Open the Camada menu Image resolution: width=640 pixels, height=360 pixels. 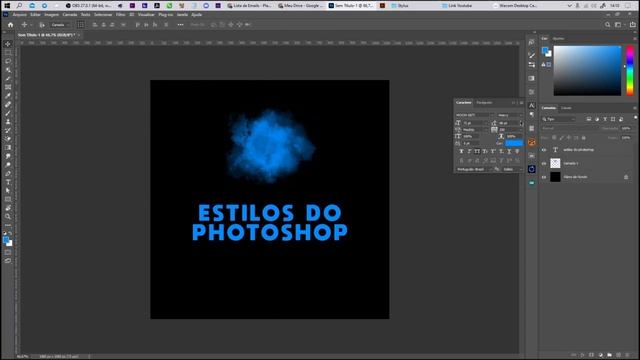tap(70, 14)
